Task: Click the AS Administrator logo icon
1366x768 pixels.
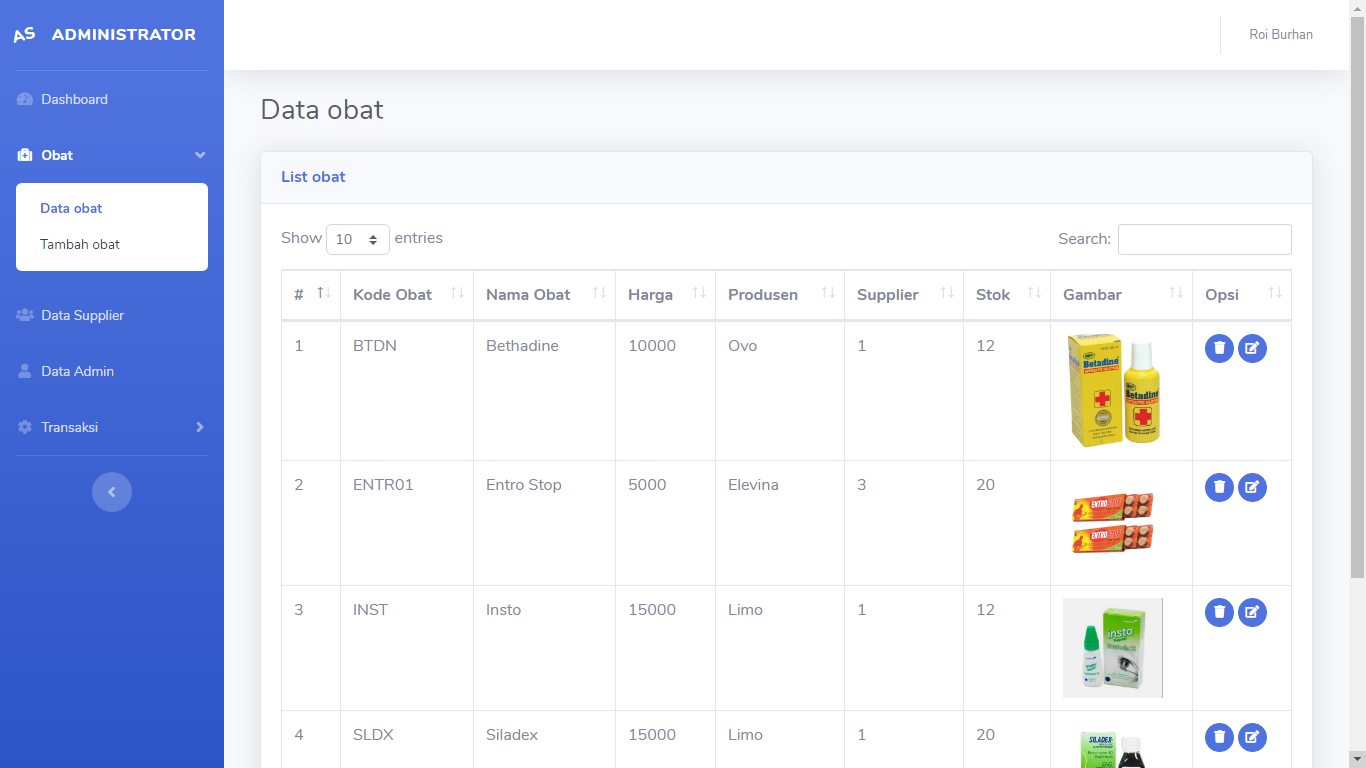Action: click(24, 35)
